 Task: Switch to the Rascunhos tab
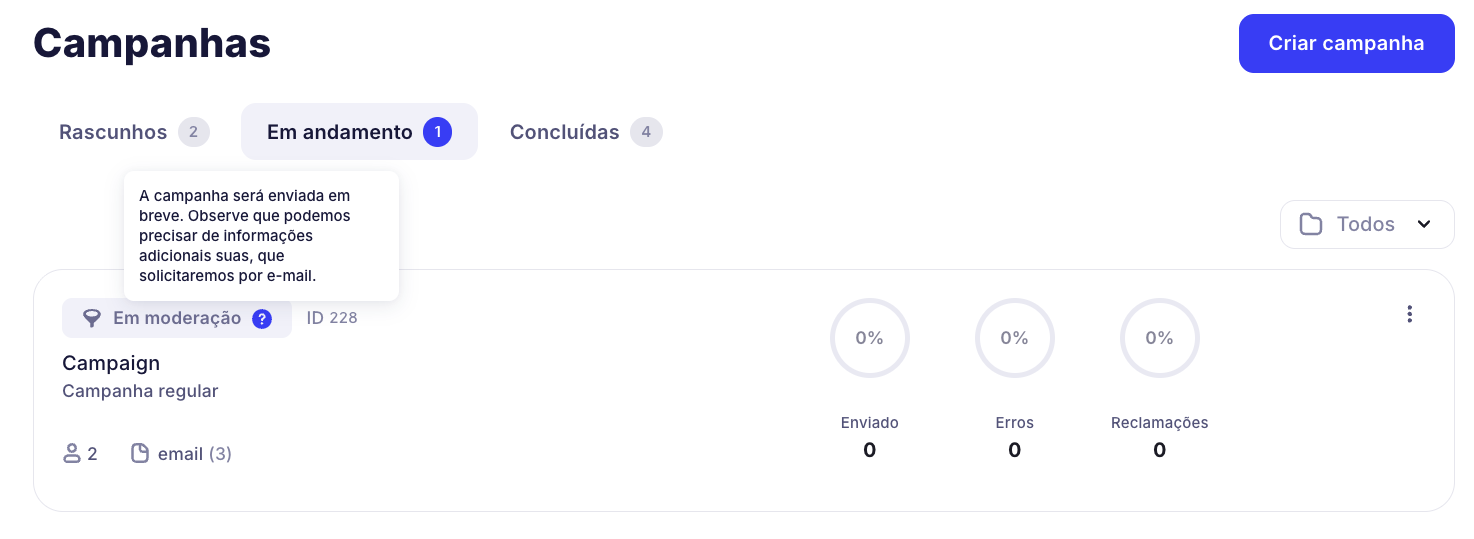click(113, 132)
